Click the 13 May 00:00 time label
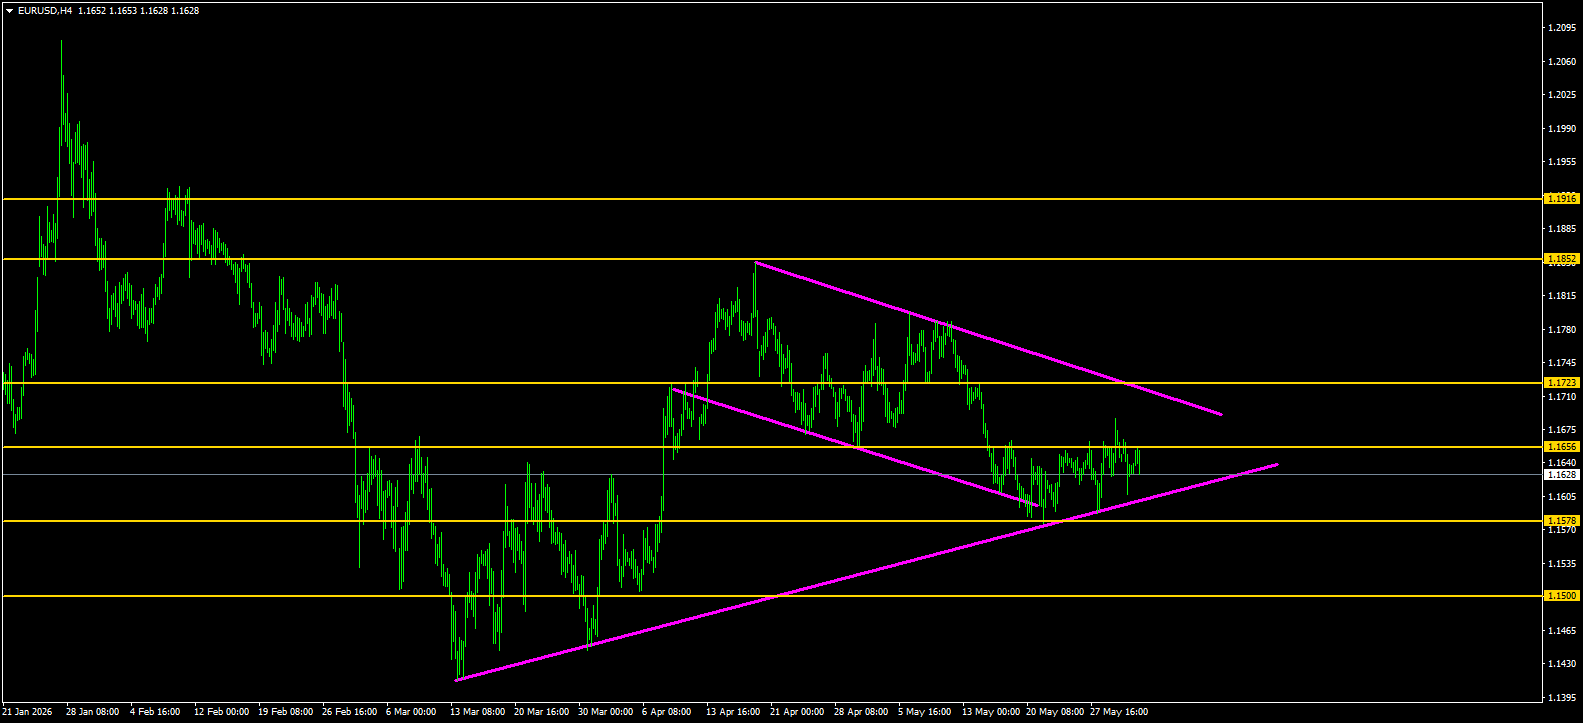 [991, 712]
